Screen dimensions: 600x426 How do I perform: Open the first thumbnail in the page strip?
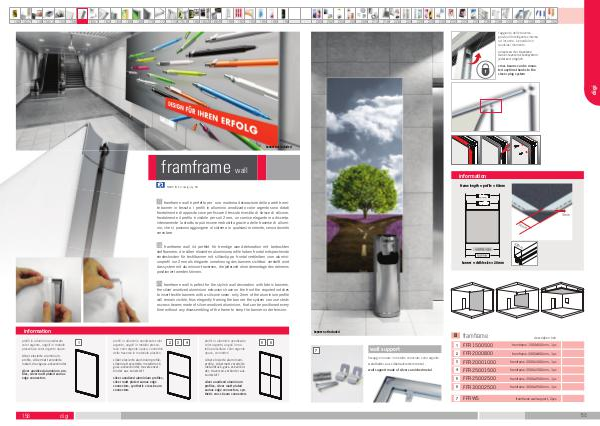tap(15, 16)
